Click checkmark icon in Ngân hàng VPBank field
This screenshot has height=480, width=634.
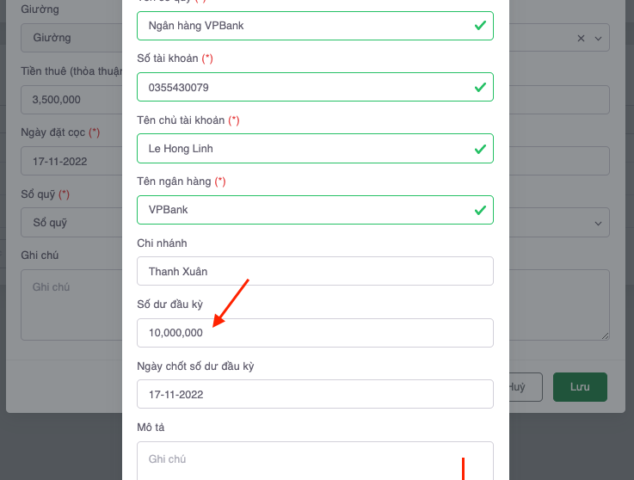(480, 25)
